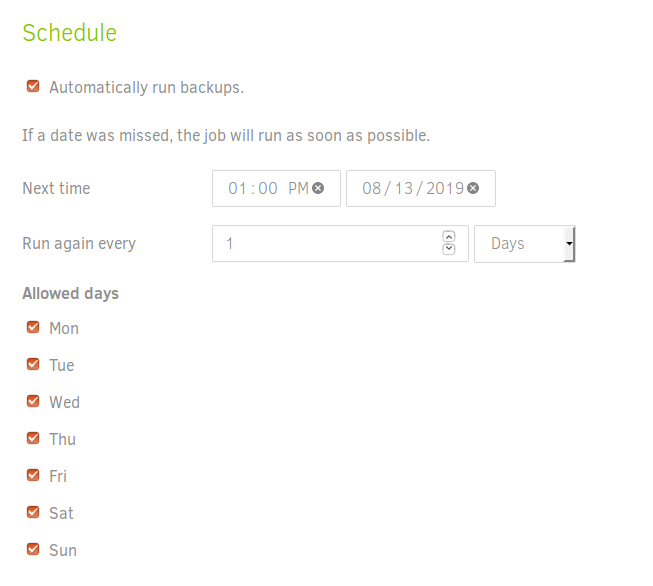Clear the Next time hour field
Viewport: 653px width, 586px height.
coord(318,188)
